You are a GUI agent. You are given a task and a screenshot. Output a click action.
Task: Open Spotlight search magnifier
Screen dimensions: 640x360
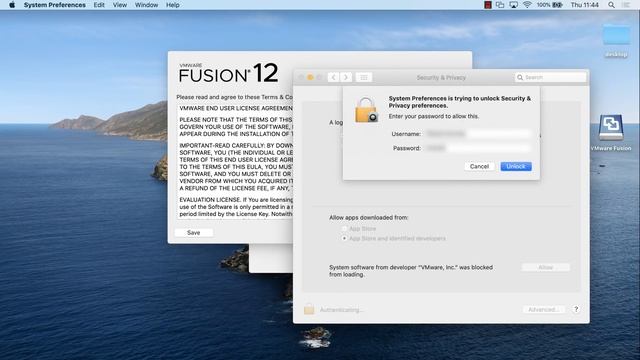(x=611, y=5)
